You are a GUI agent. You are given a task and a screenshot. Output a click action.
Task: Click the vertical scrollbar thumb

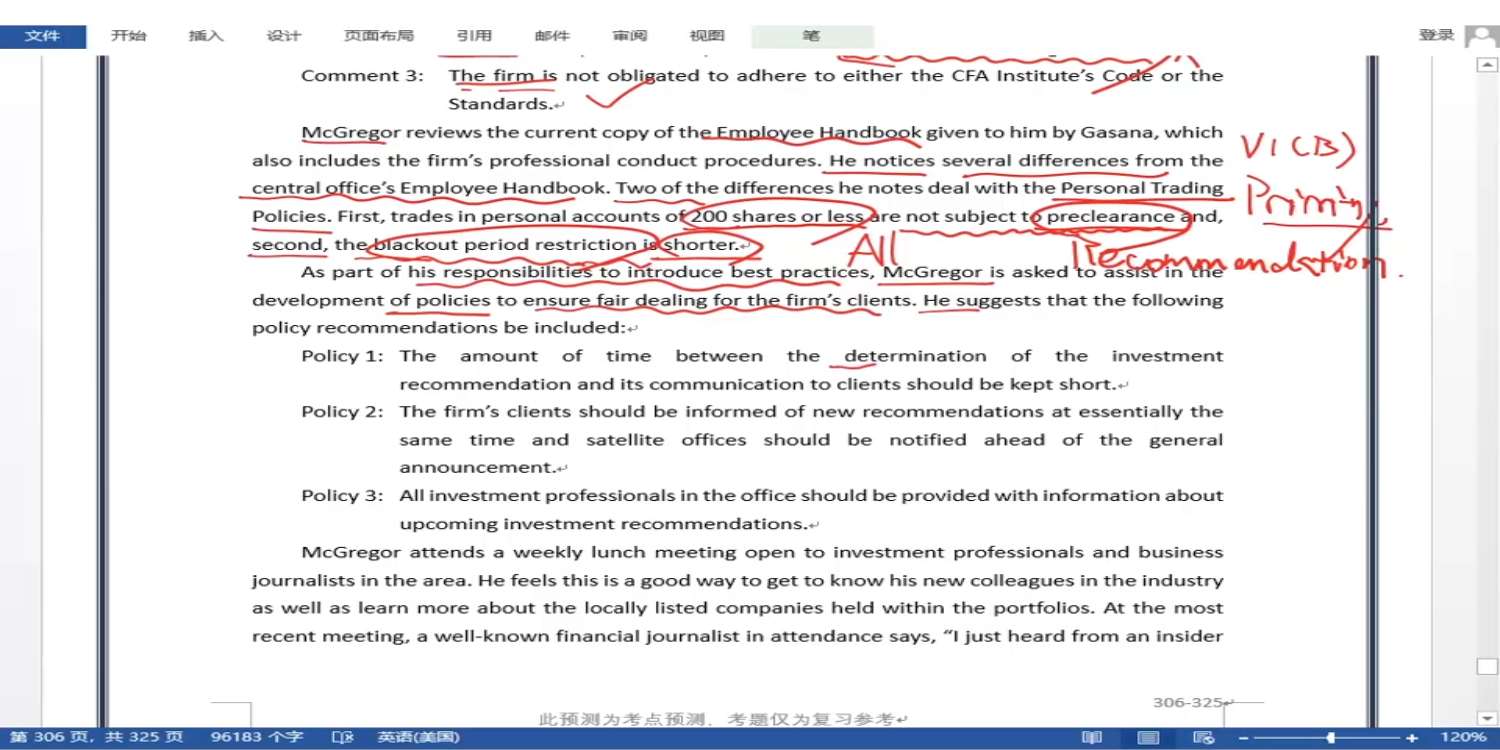point(1486,666)
